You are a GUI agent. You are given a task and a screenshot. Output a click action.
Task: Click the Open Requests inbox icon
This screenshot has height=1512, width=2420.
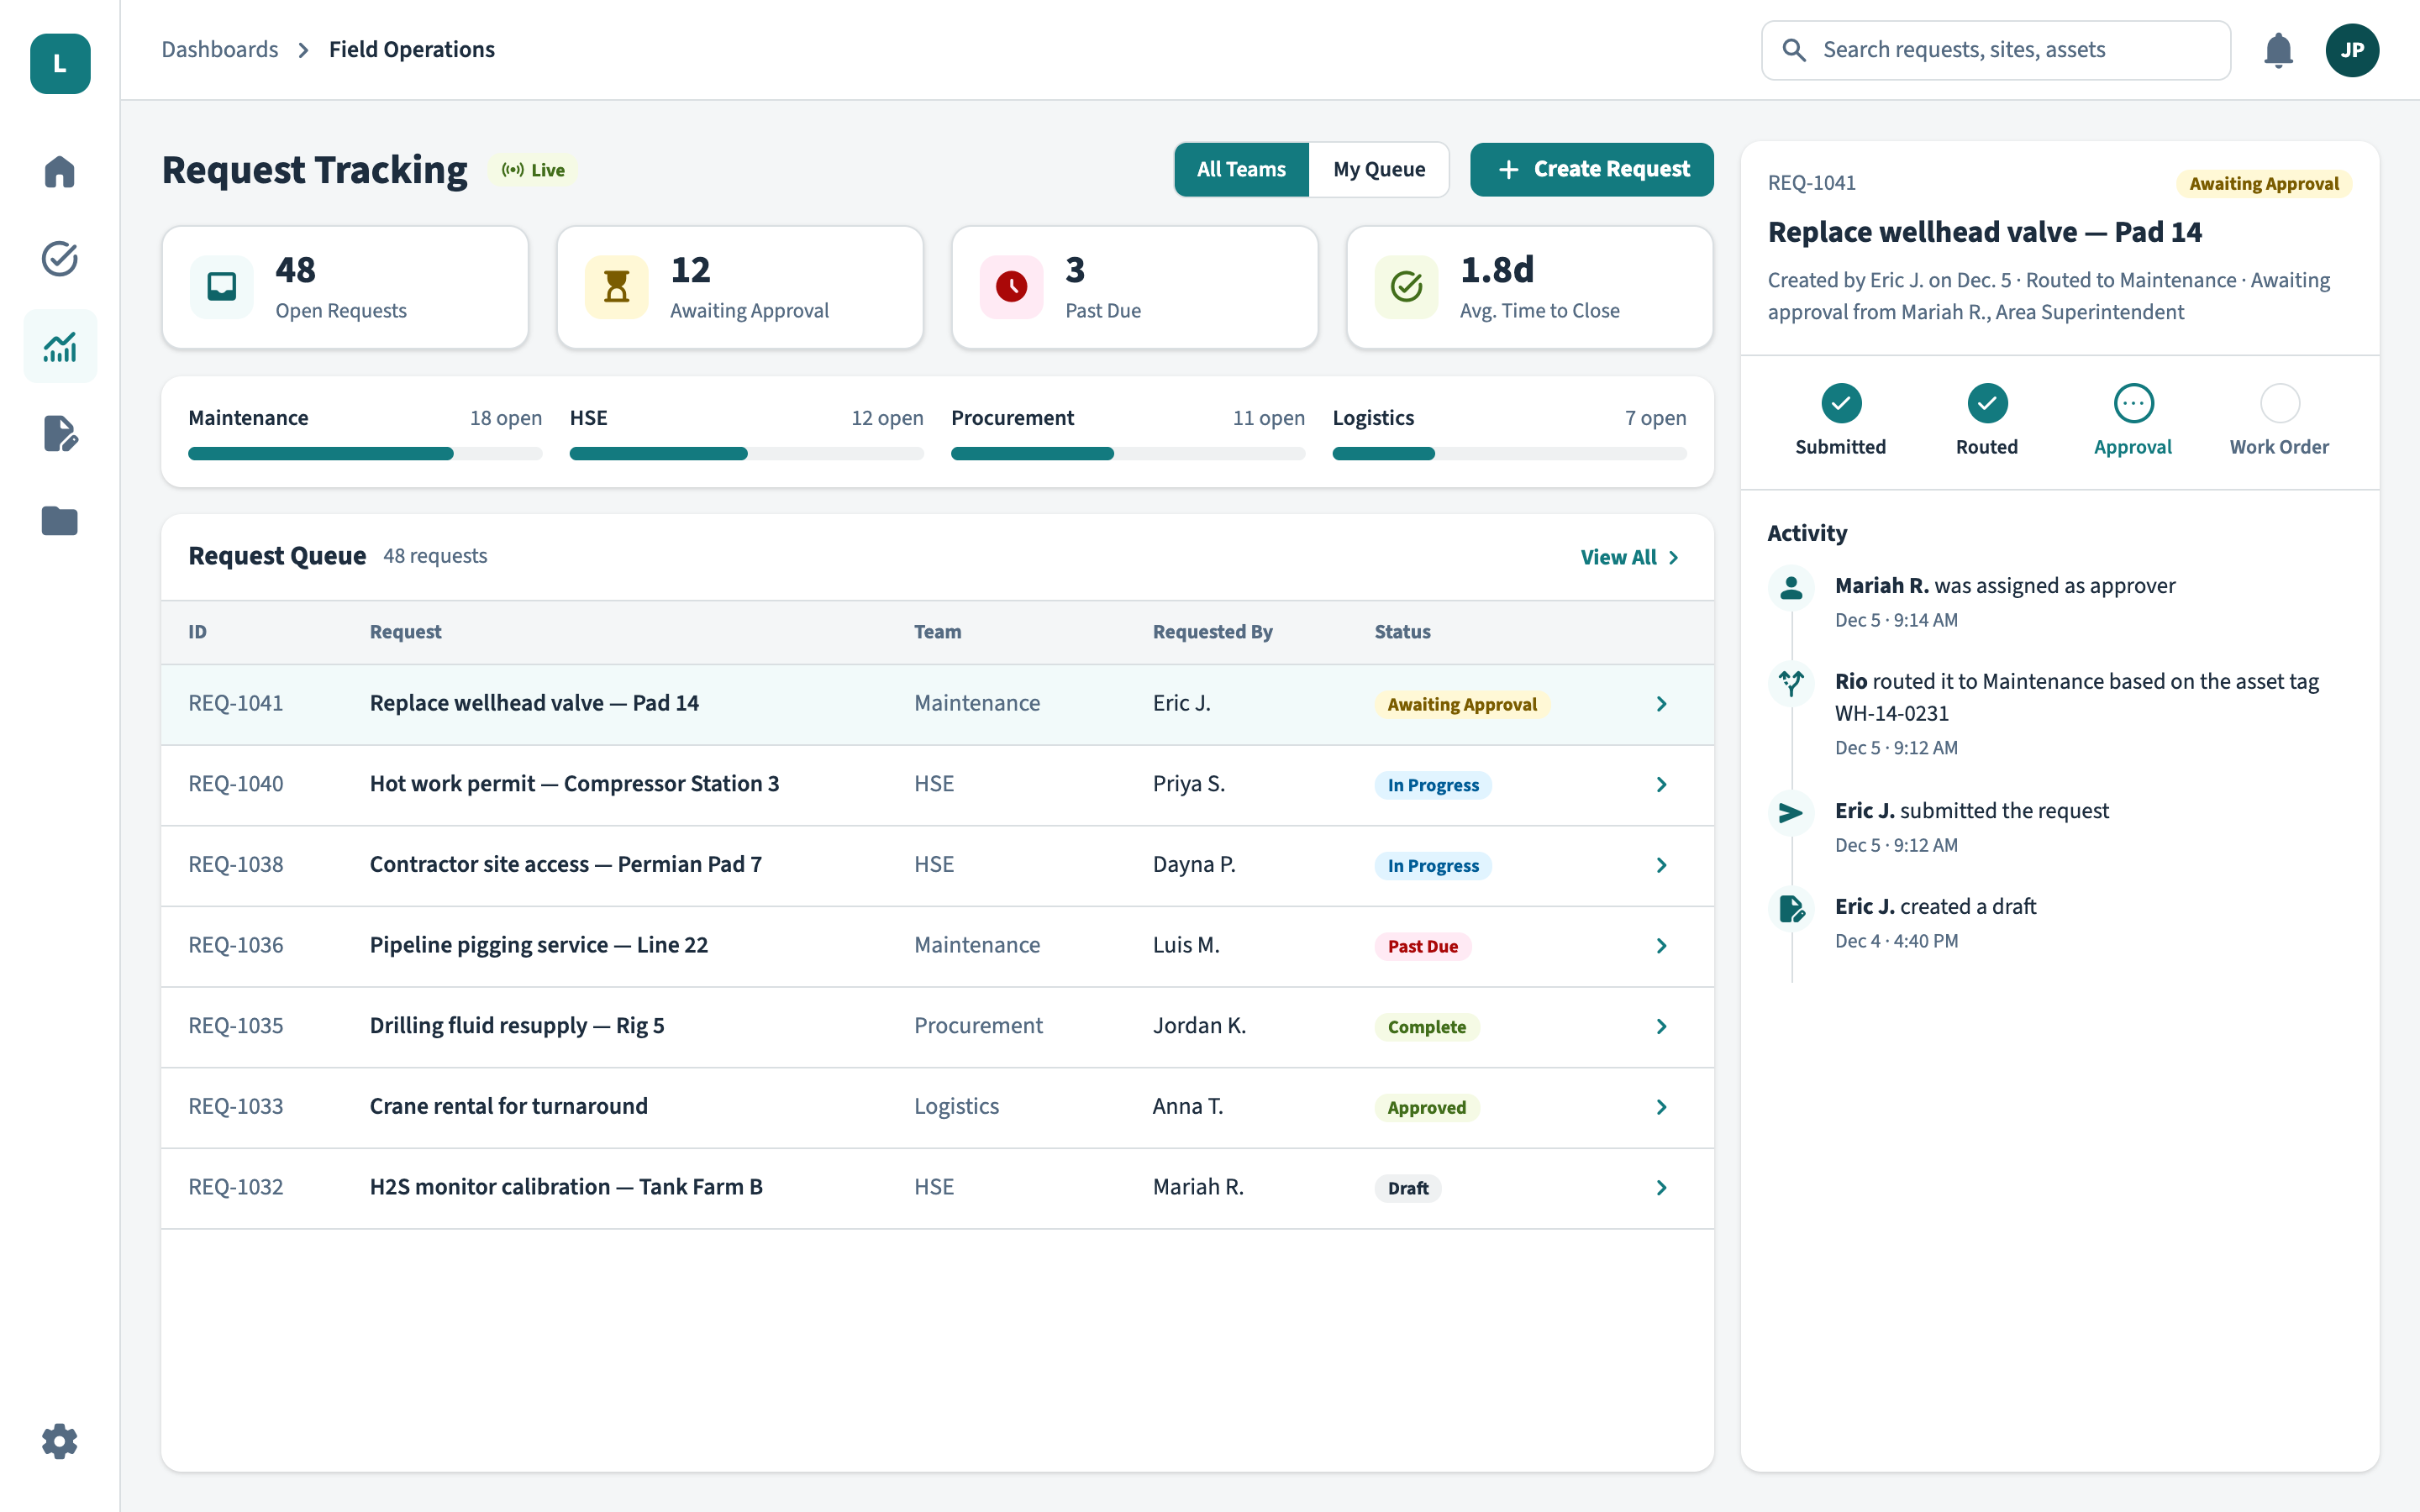pyautogui.click(x=222, y=287)
